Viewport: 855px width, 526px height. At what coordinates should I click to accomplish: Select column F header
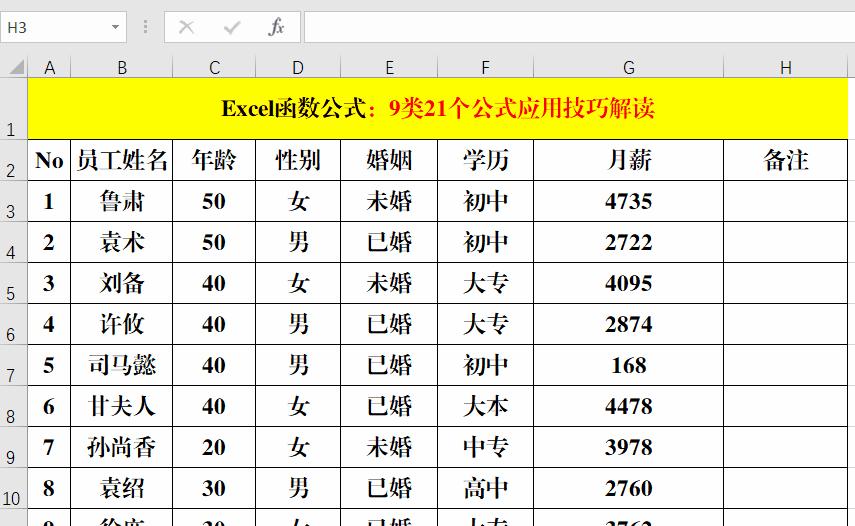[x=485, y=68]
